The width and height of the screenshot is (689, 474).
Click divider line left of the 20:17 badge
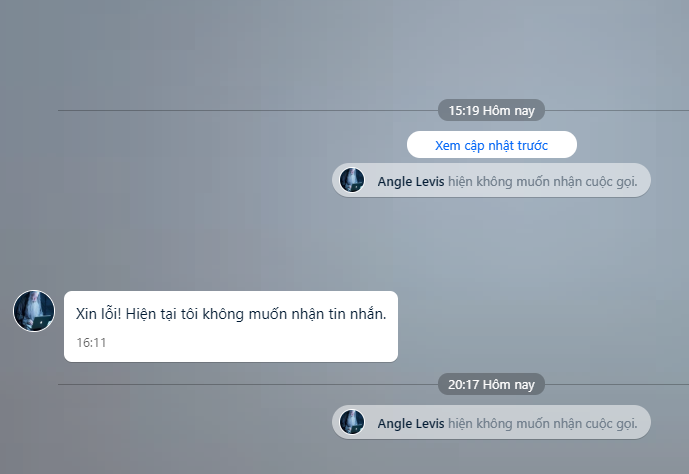(x=248, y=384)
